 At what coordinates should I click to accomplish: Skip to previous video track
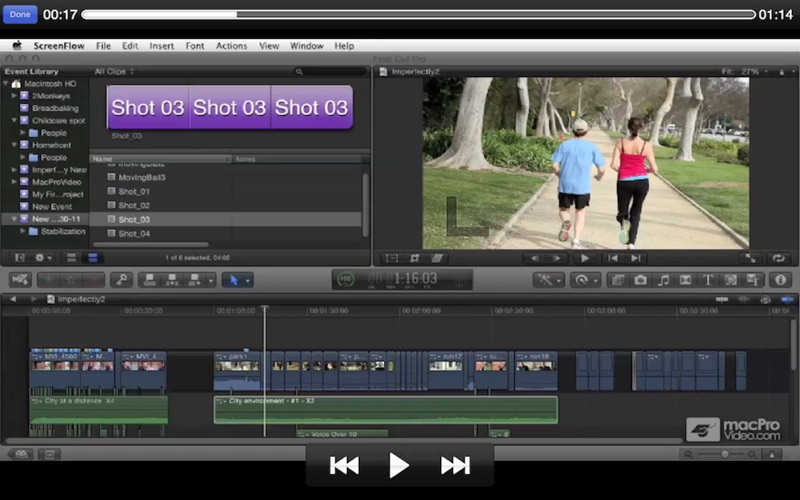point(344,465)
